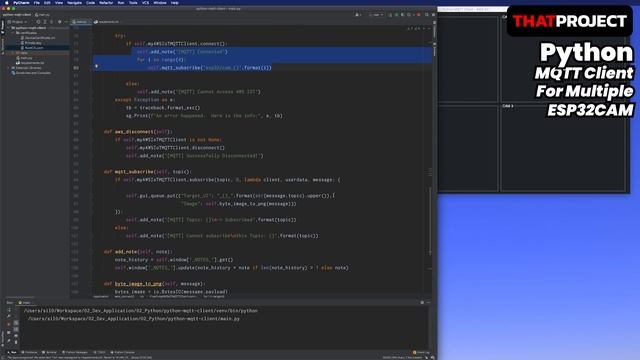
Task: Toggle the Project side tool tab
Action: (2, 27)
